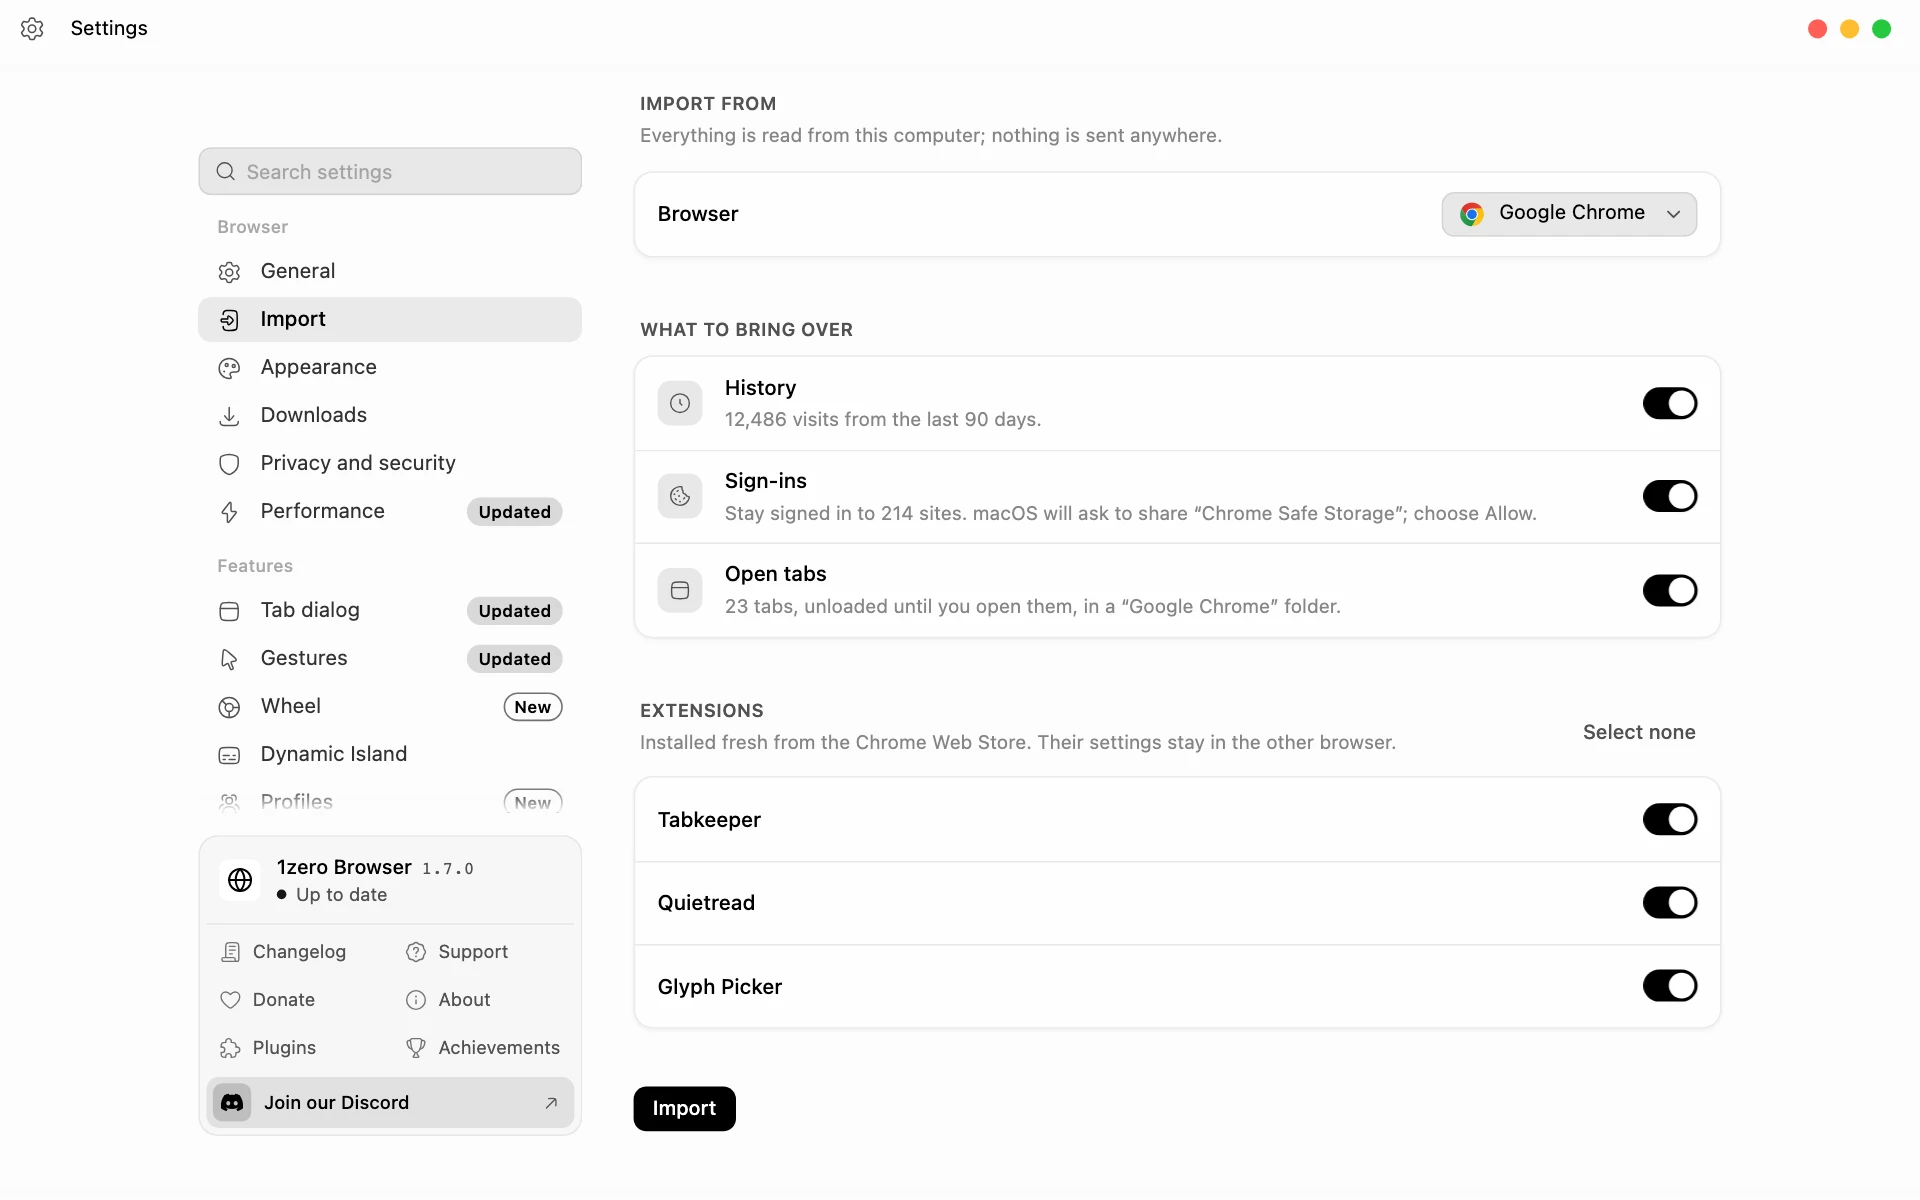Disable the Sign-ins toggle
The width and height of the screenshot is (1920, 1200).
(x=1670, y=496)
